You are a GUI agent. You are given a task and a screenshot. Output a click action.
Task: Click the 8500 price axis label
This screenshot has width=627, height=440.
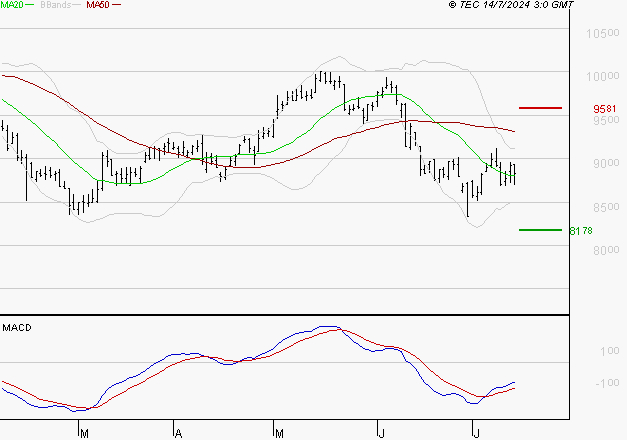(x=606, y=207)
